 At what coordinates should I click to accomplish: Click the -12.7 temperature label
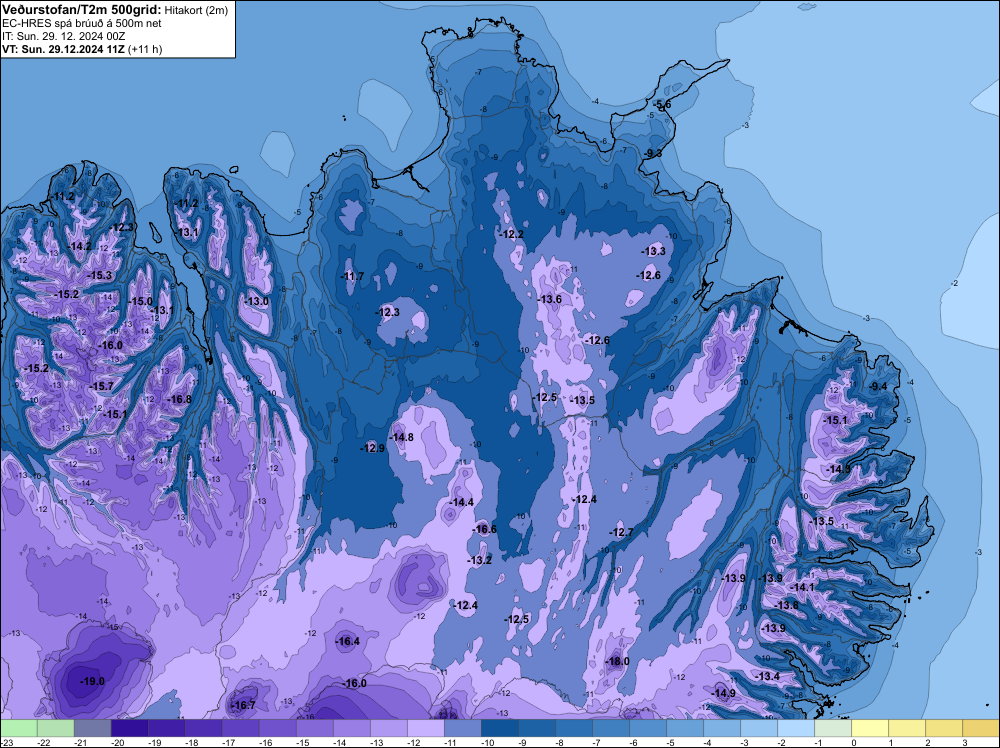click(622, 532)
